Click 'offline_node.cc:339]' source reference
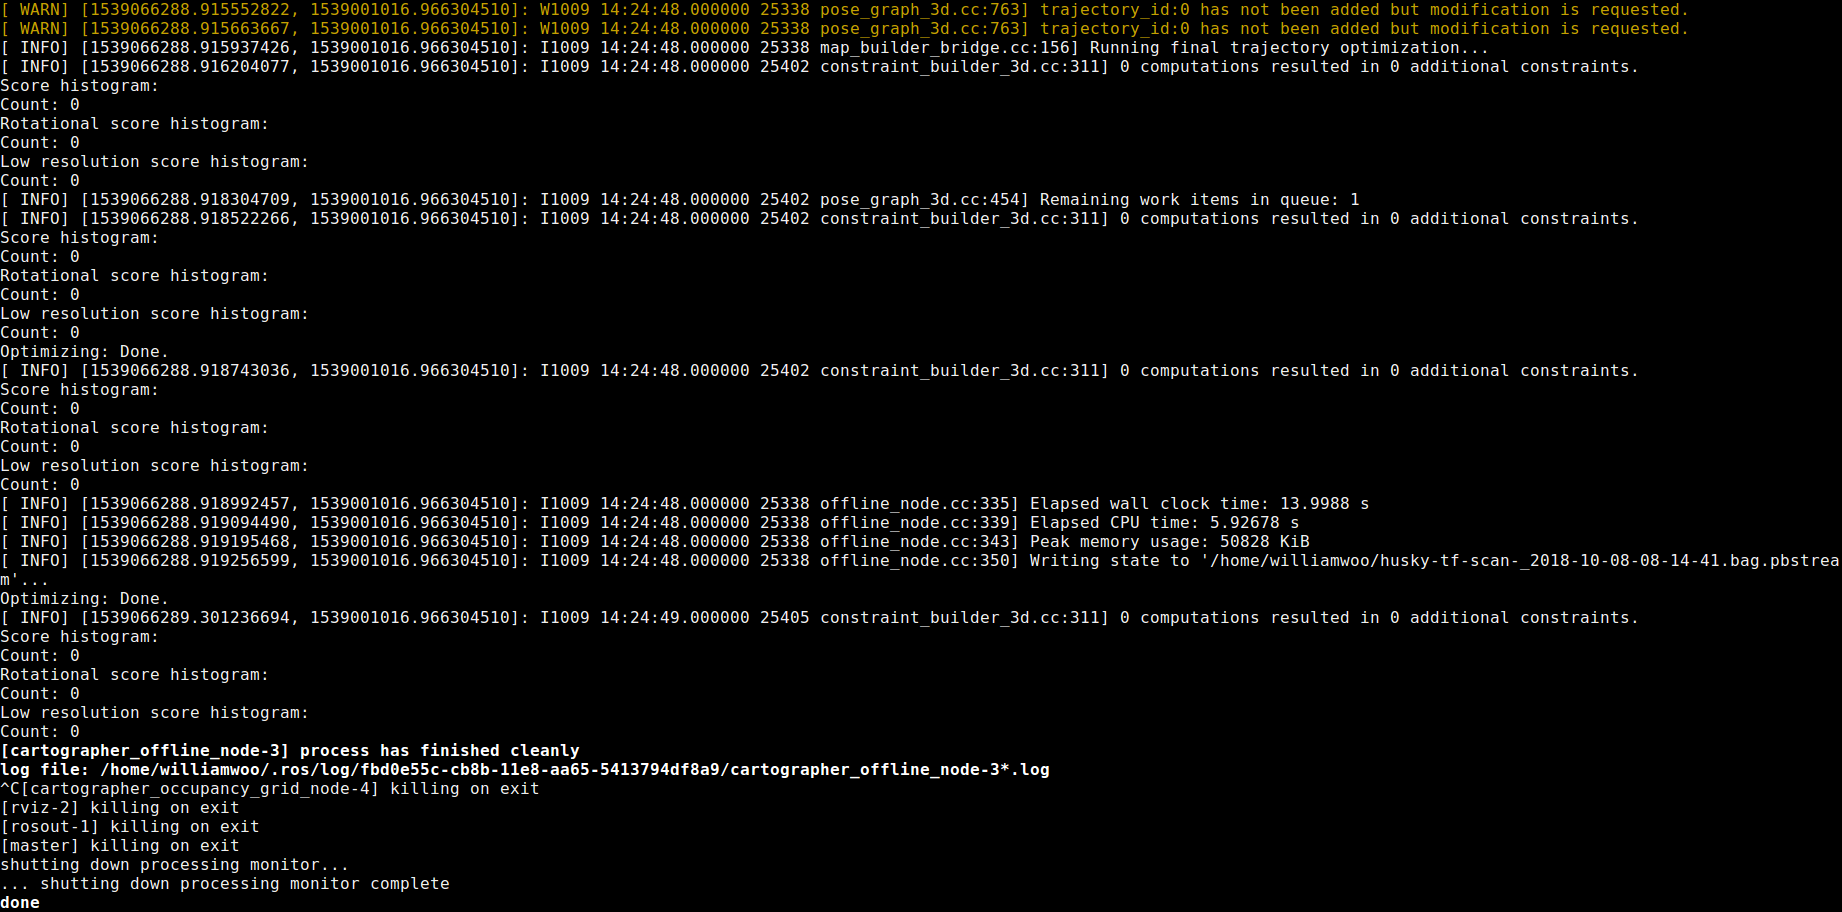Viewport: 1842px width, 912px height. (x=920, y=523)
